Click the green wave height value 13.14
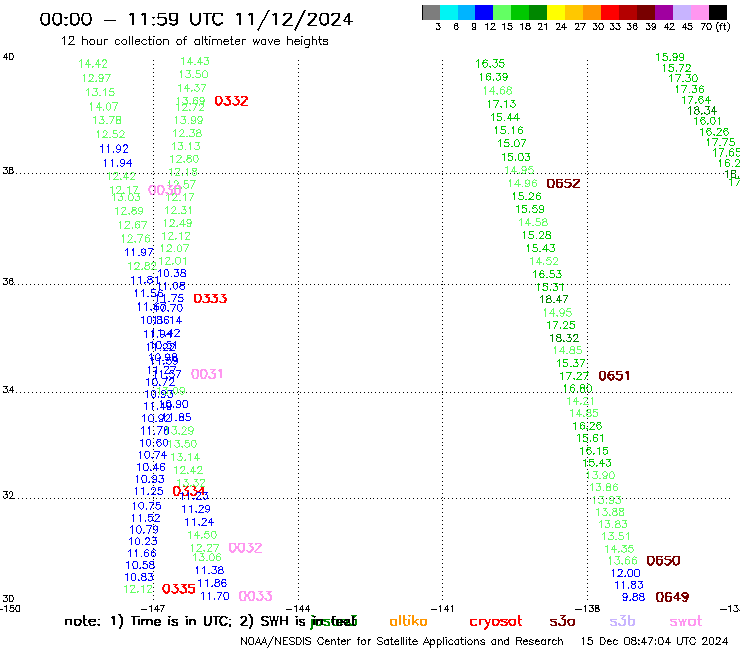This screenshot has height=650, width=740. point(185,457)
